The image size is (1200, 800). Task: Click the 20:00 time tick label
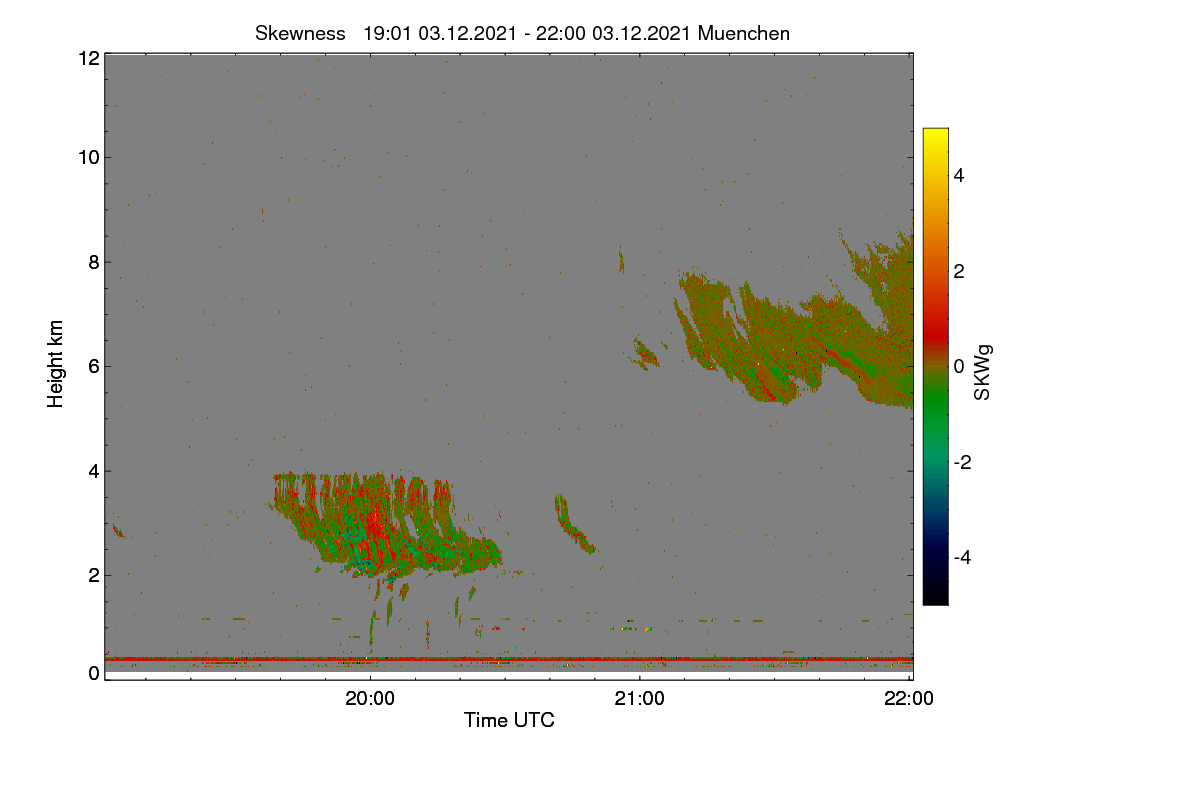(x=370, y=700)
